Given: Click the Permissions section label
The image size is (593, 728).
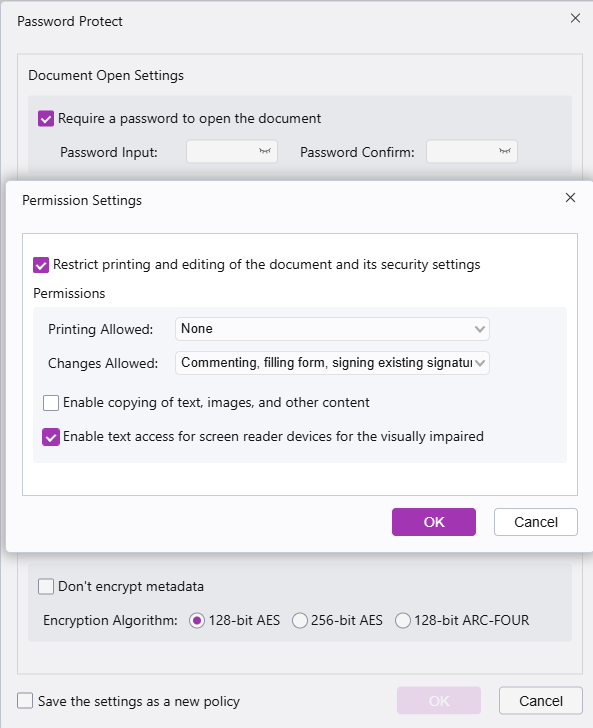Looking at the screenshot, I should (x=69, y=293).
